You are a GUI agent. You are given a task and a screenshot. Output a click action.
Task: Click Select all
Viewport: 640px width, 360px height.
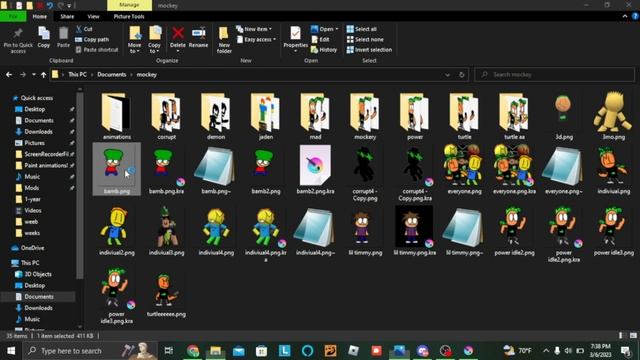tap(362, 29)
